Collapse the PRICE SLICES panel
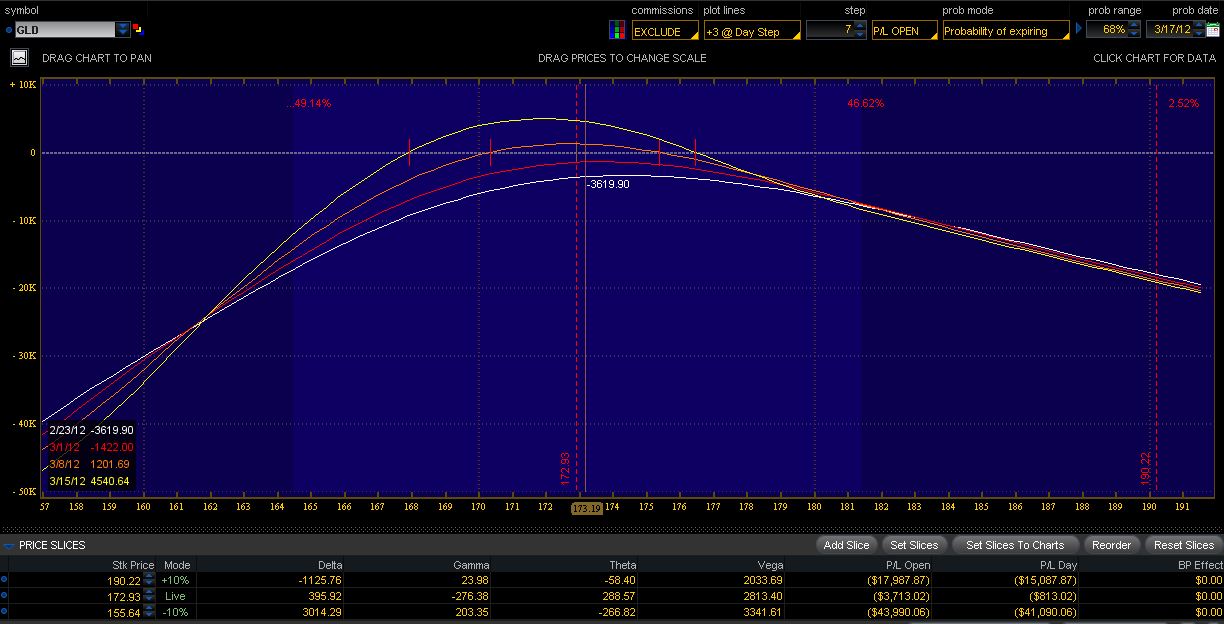 tap(9, 545)
